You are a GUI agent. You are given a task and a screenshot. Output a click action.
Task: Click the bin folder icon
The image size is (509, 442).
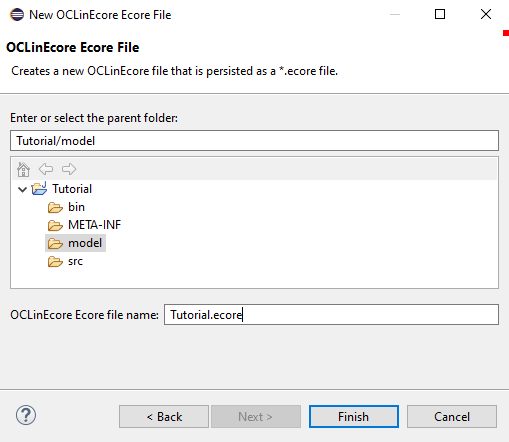coord(55,207)
